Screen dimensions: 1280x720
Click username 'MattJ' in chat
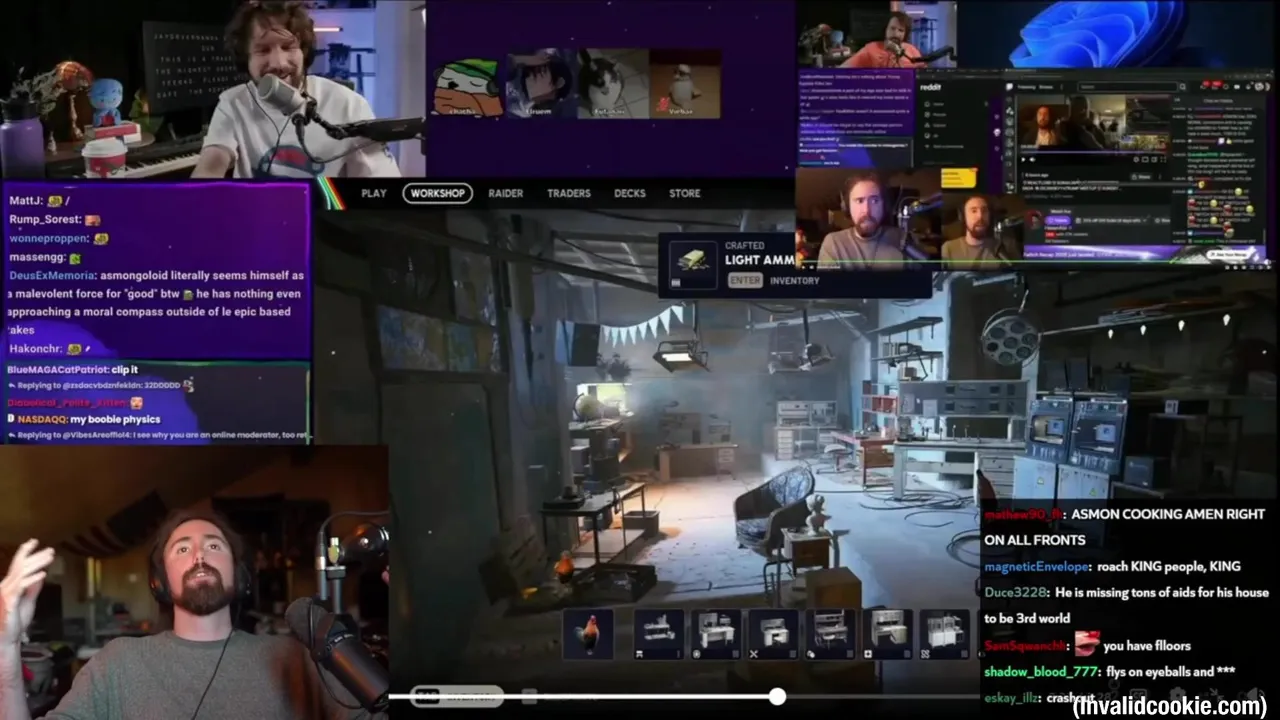pos(25,200)
